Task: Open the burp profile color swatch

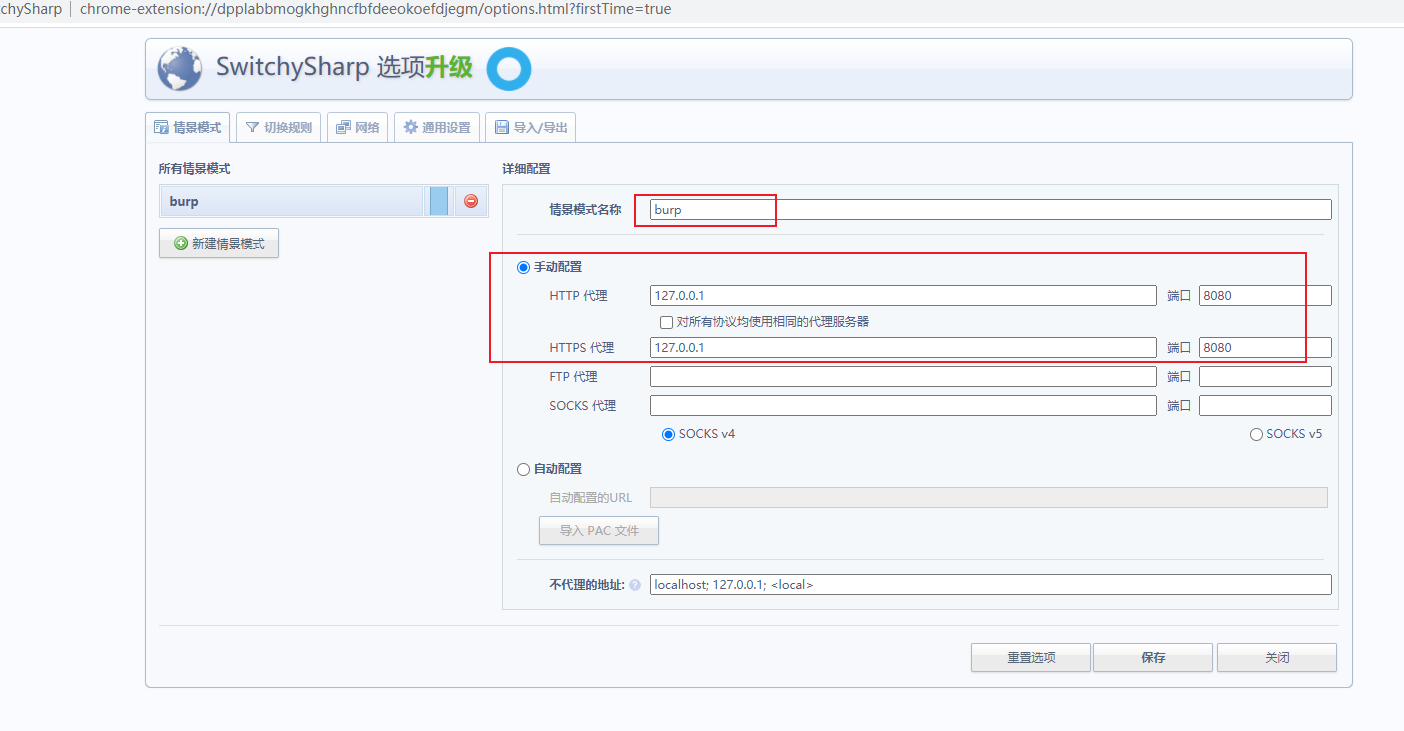Action: coord(439,201)
